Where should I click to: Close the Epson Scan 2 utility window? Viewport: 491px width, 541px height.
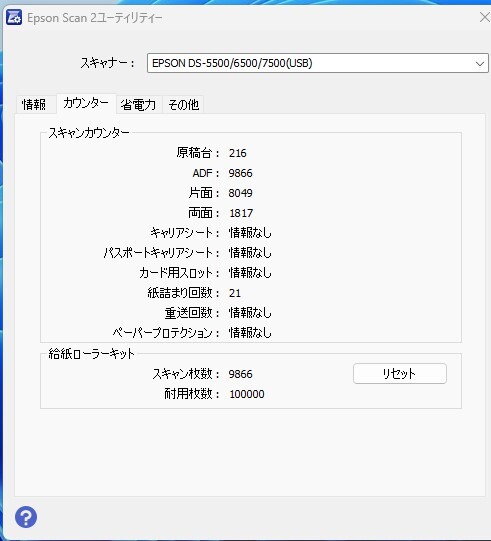point(484,17)
